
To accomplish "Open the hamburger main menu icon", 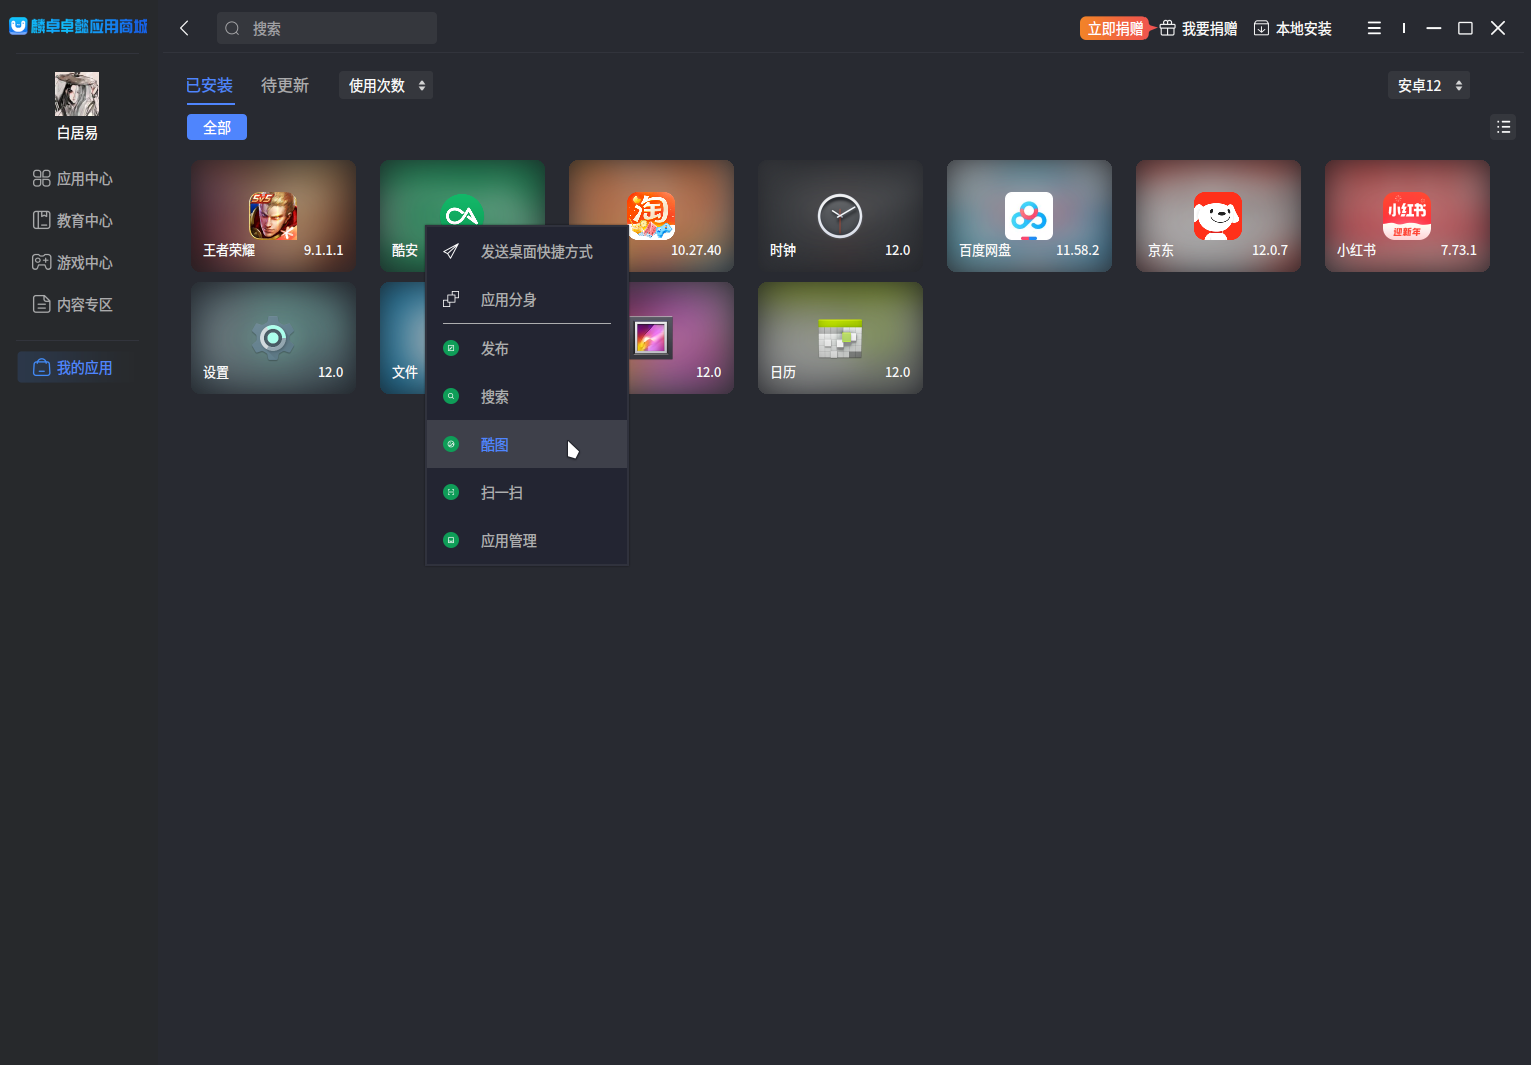I will (x=1374, y=28).
